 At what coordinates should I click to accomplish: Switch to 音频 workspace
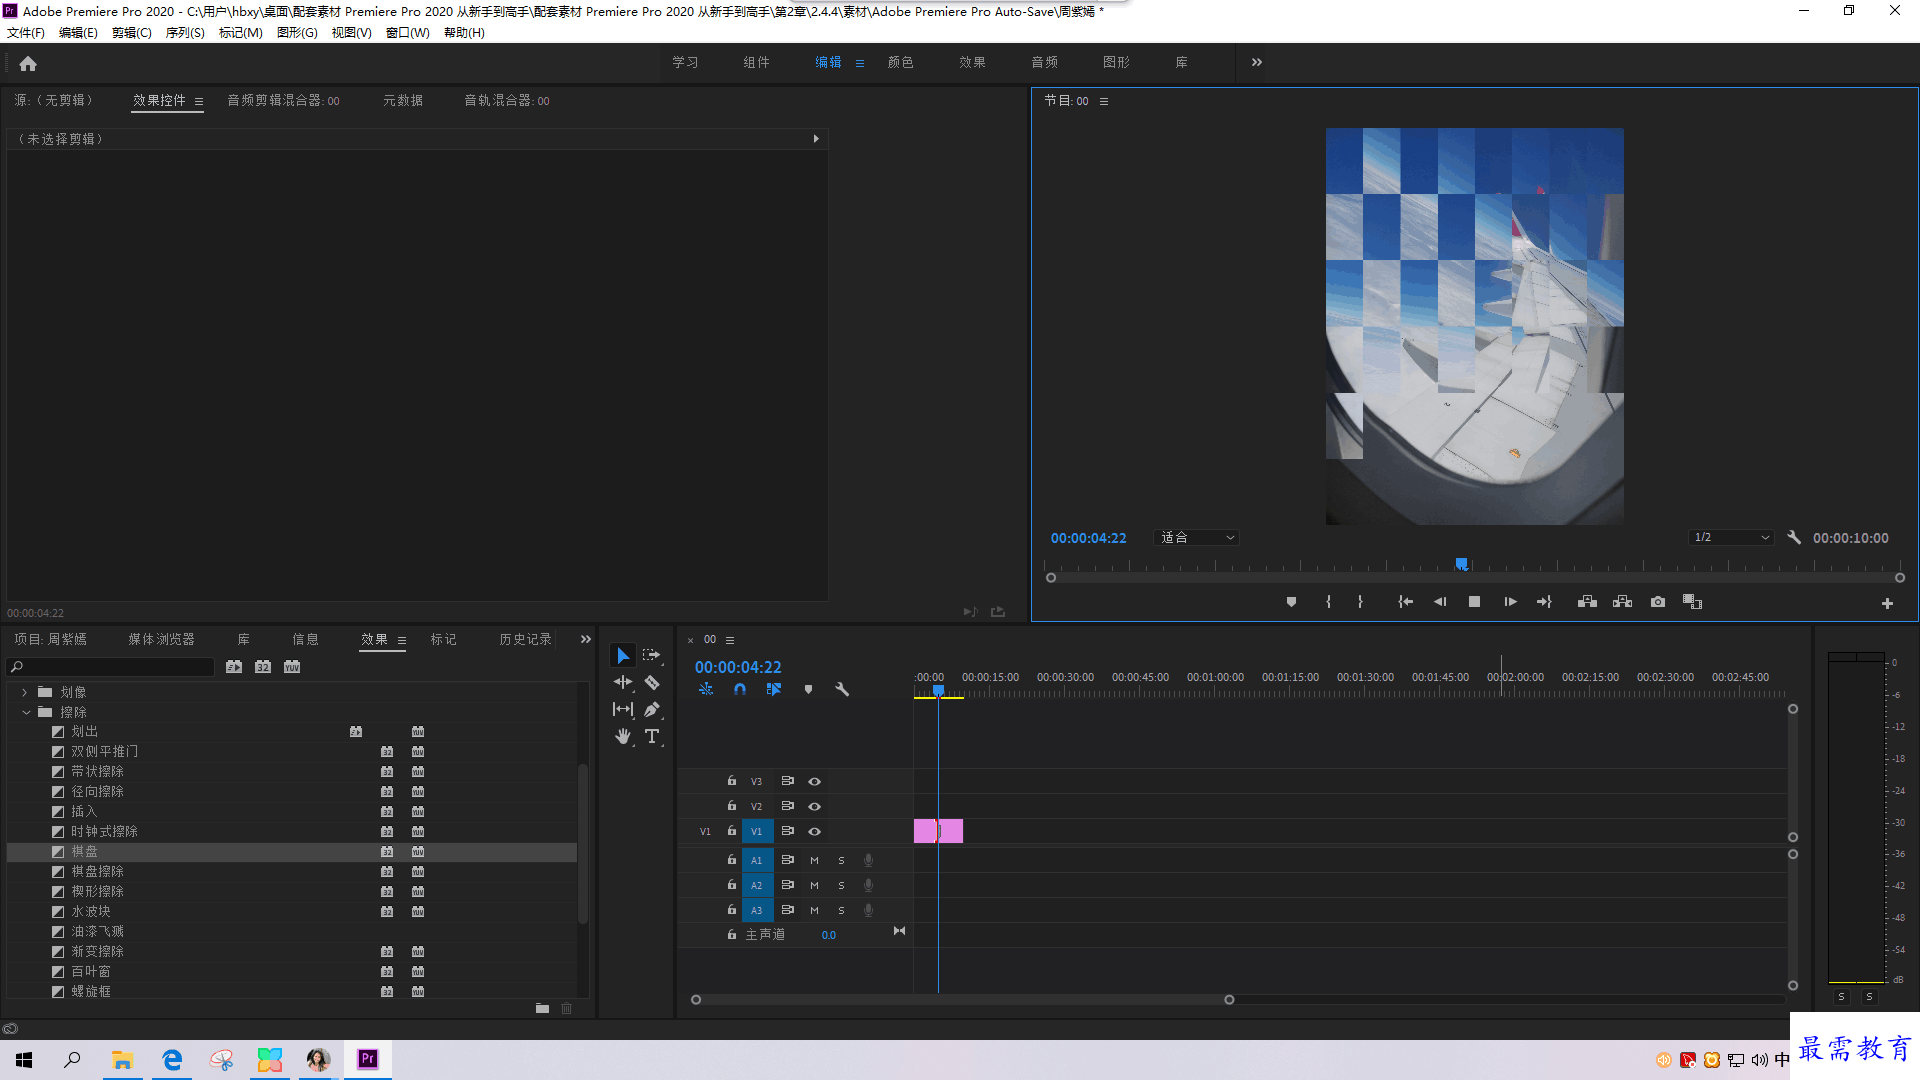tap(1044, 62)
